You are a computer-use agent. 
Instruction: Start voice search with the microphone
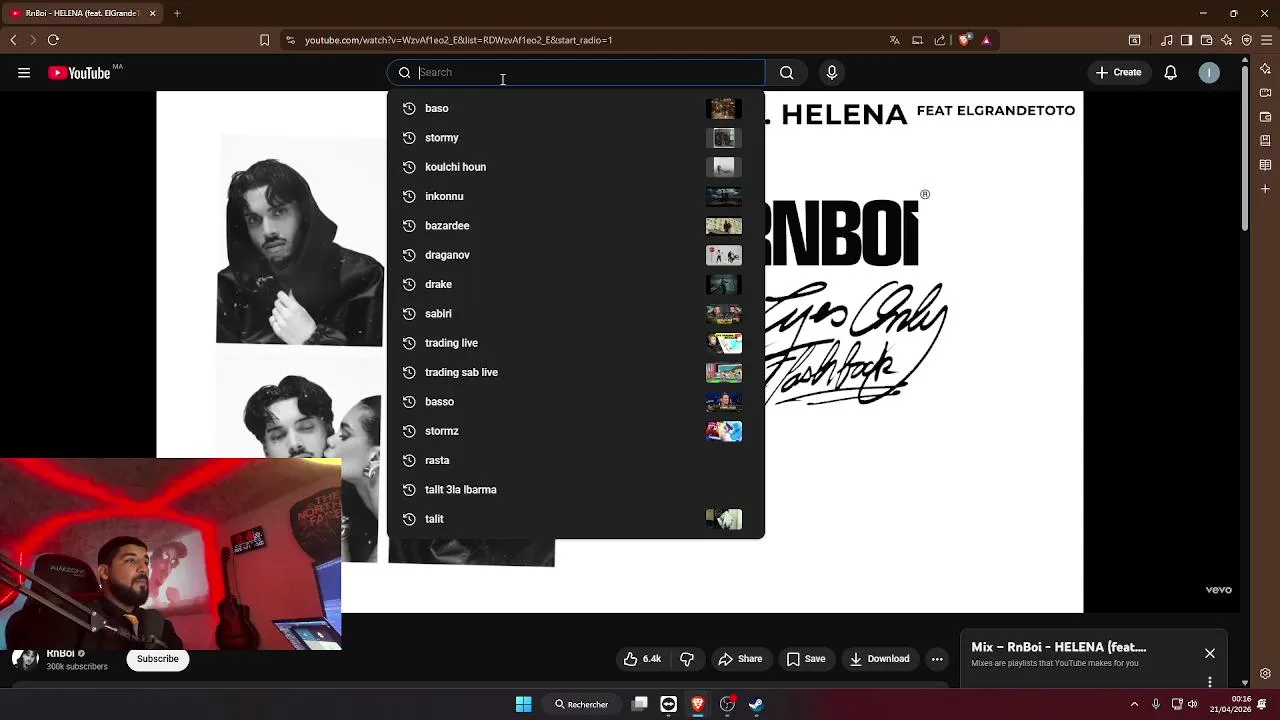point(832,72)
